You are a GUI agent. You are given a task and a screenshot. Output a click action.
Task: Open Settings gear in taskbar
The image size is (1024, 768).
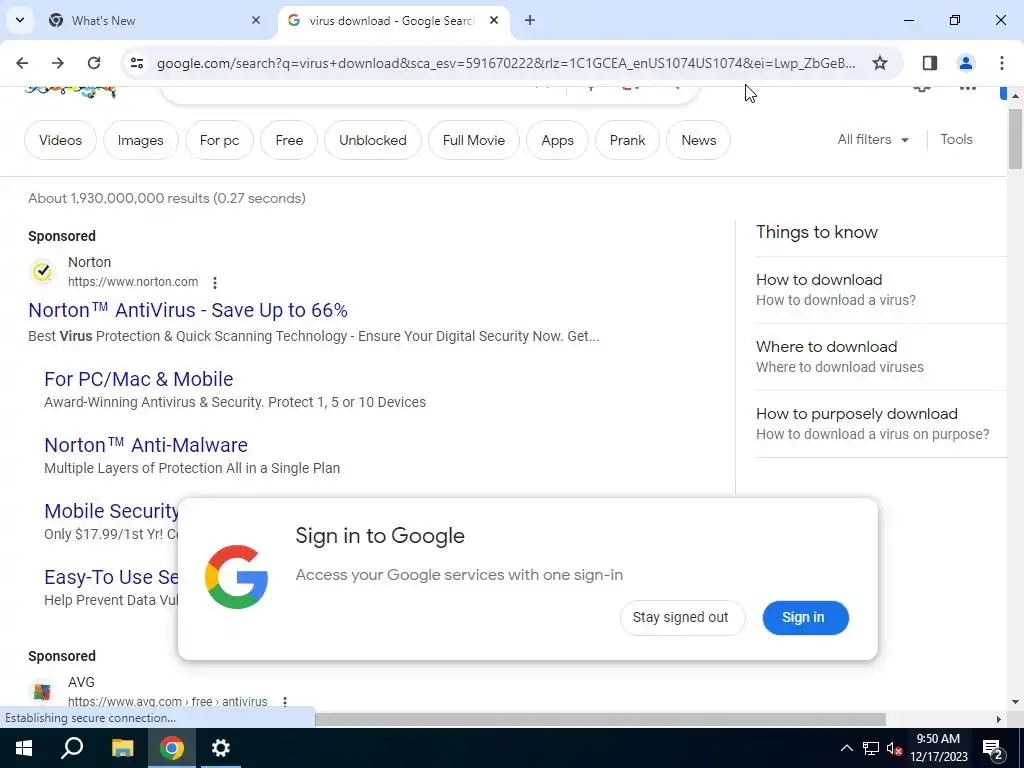[221, 748]
